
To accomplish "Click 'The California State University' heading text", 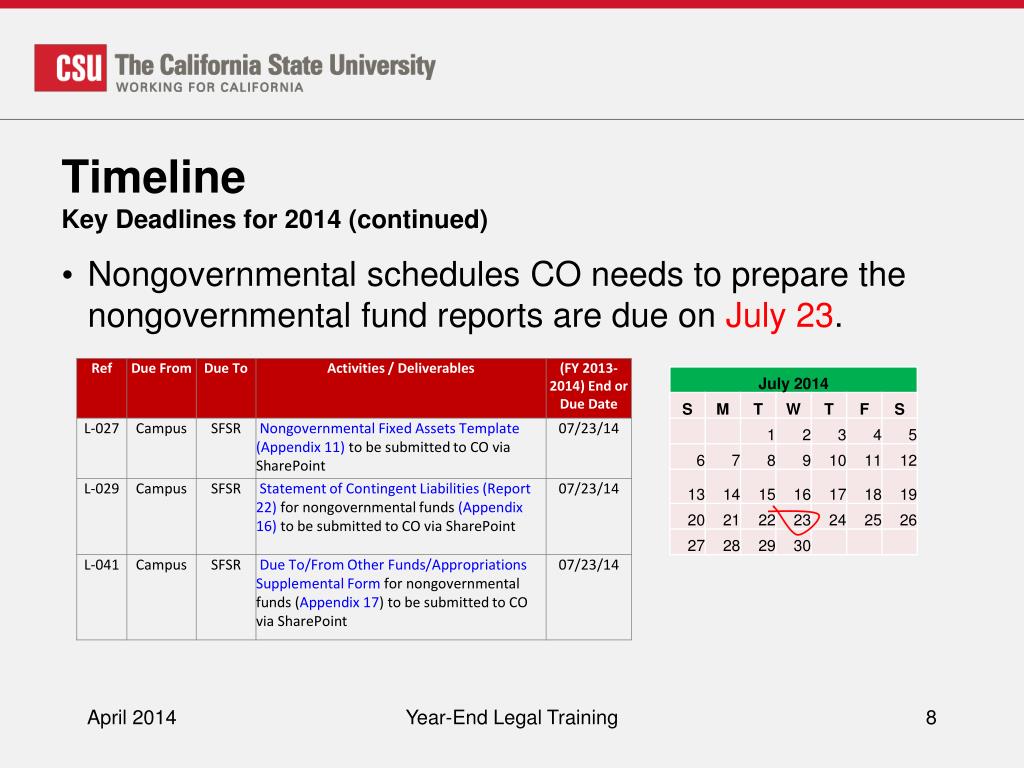I will point(275,65).
